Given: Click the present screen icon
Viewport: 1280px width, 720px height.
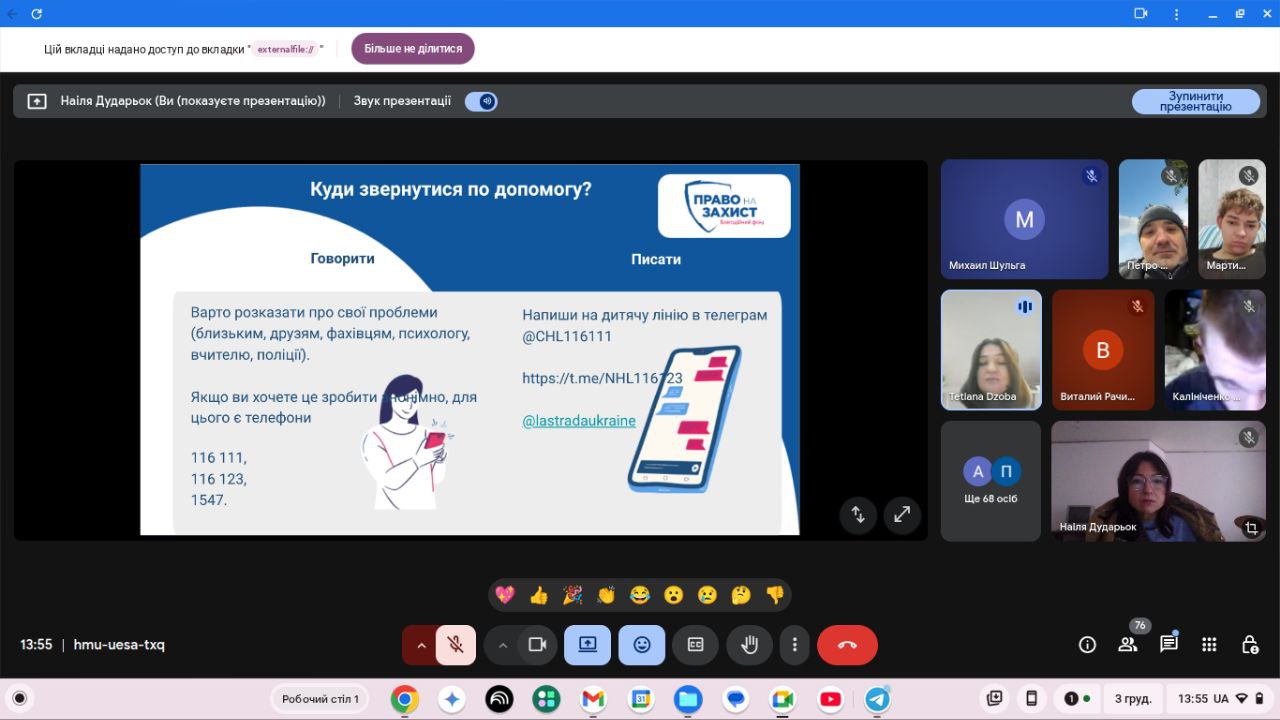Looking at the screenshot, I should pos(587,645).
